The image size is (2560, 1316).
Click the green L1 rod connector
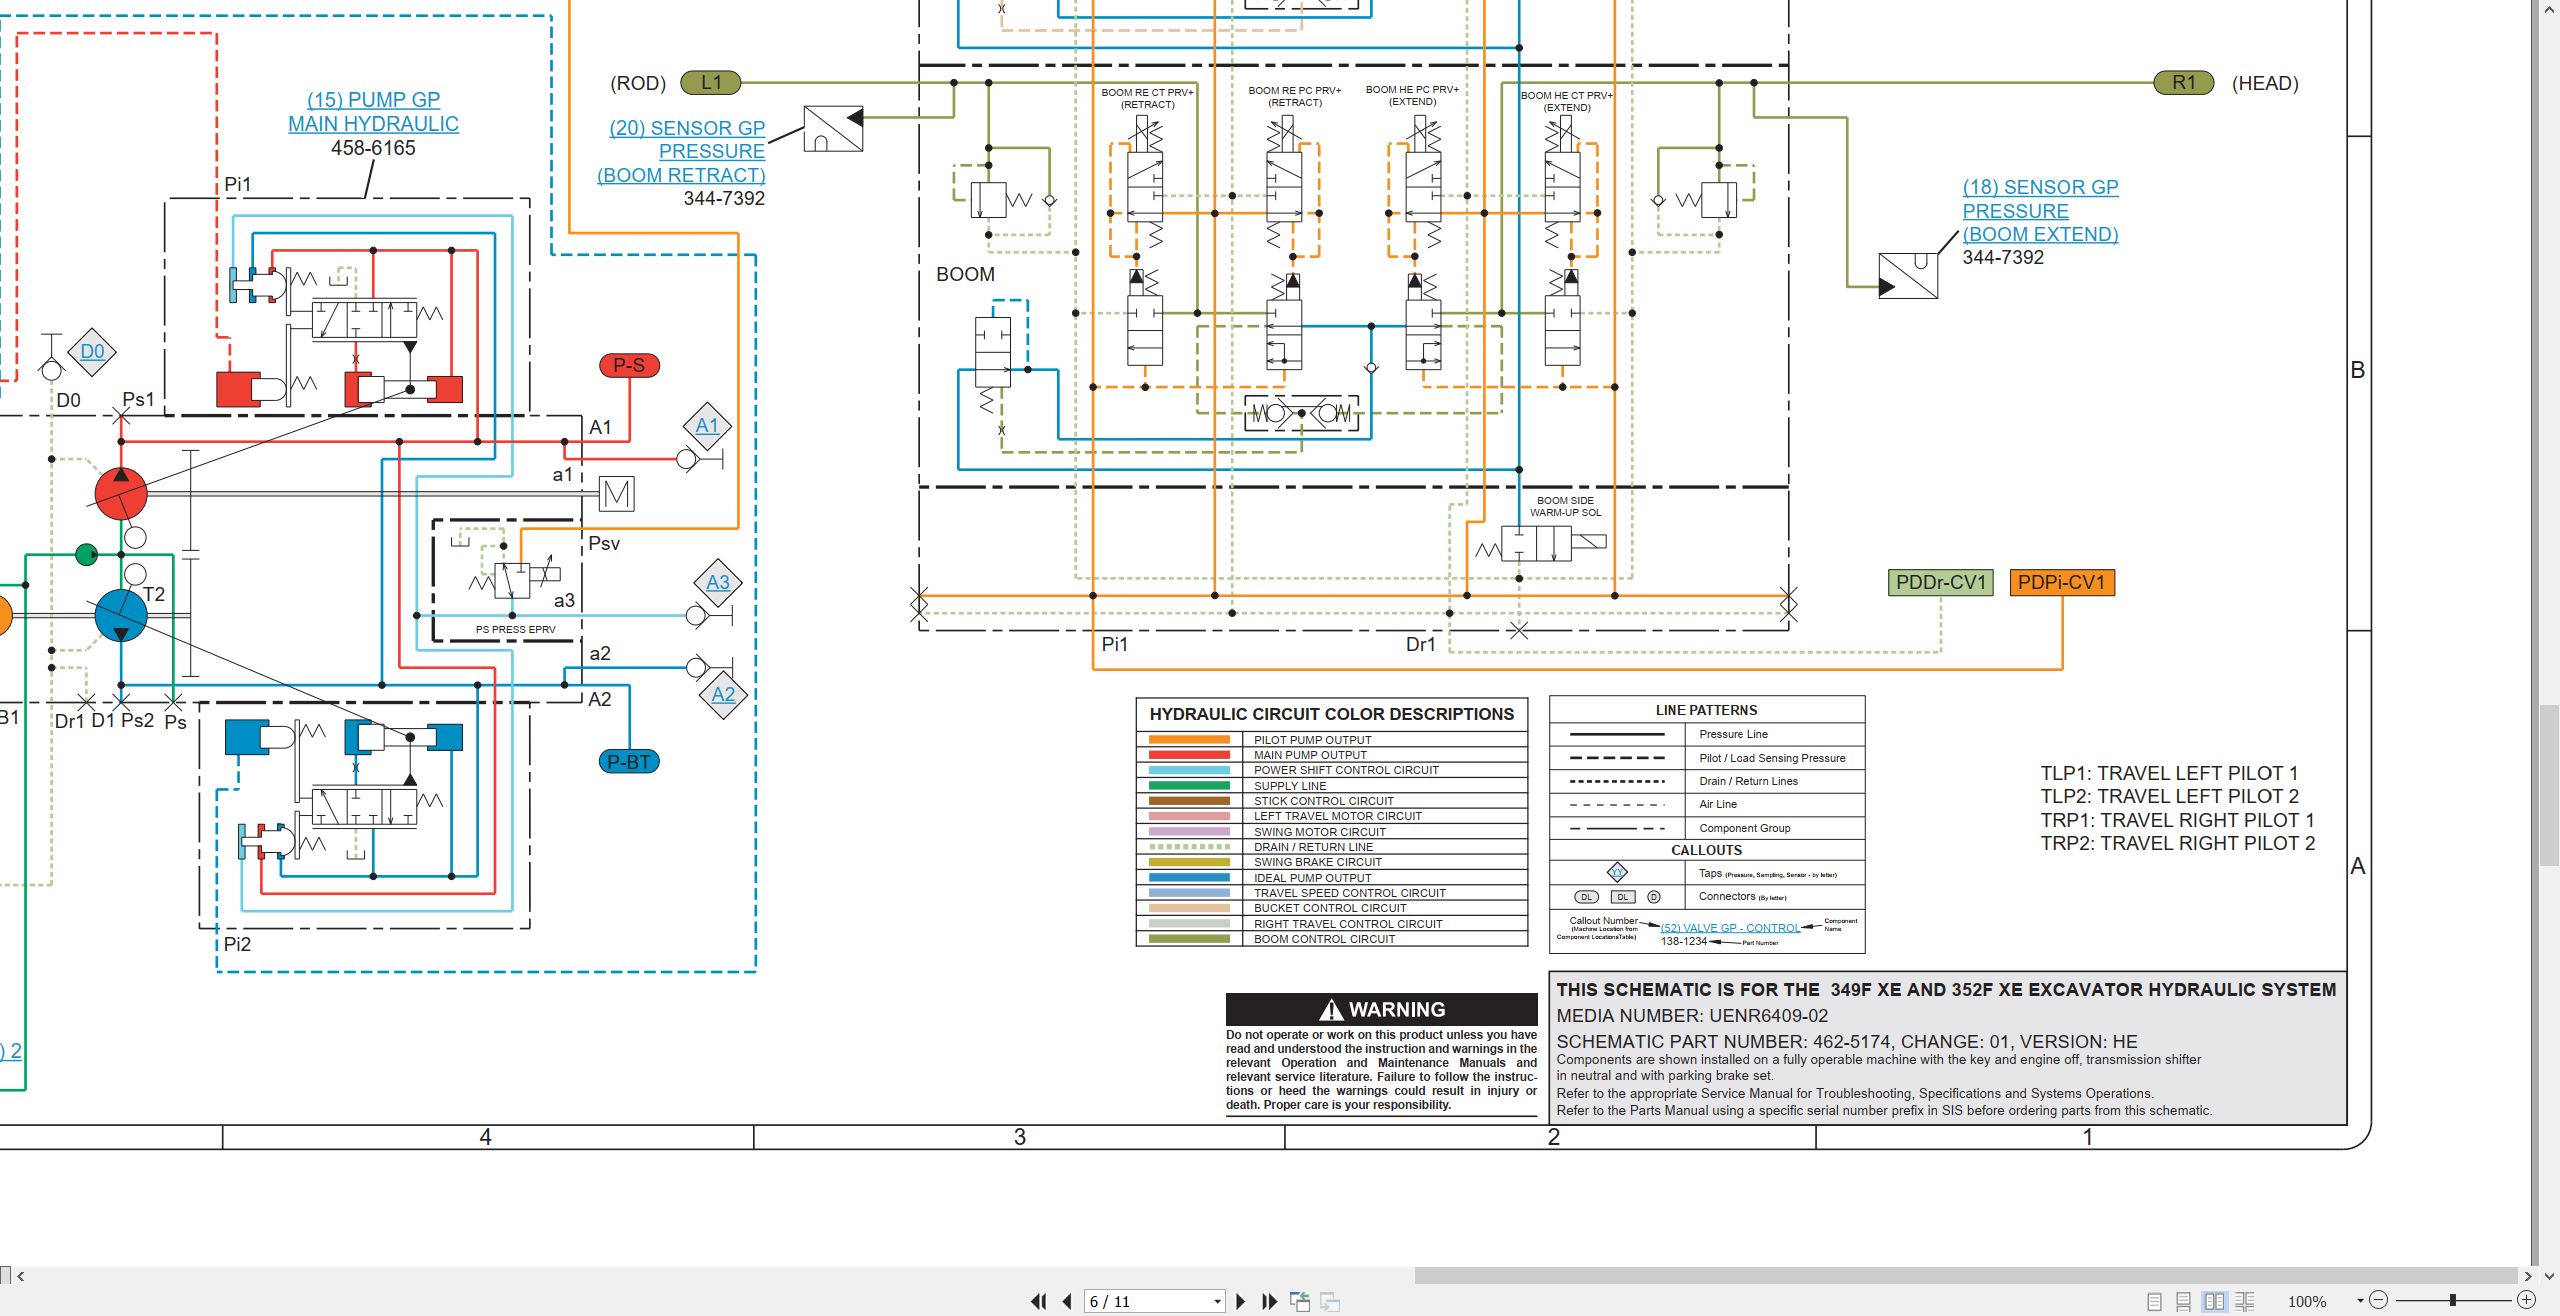(711, 83)
